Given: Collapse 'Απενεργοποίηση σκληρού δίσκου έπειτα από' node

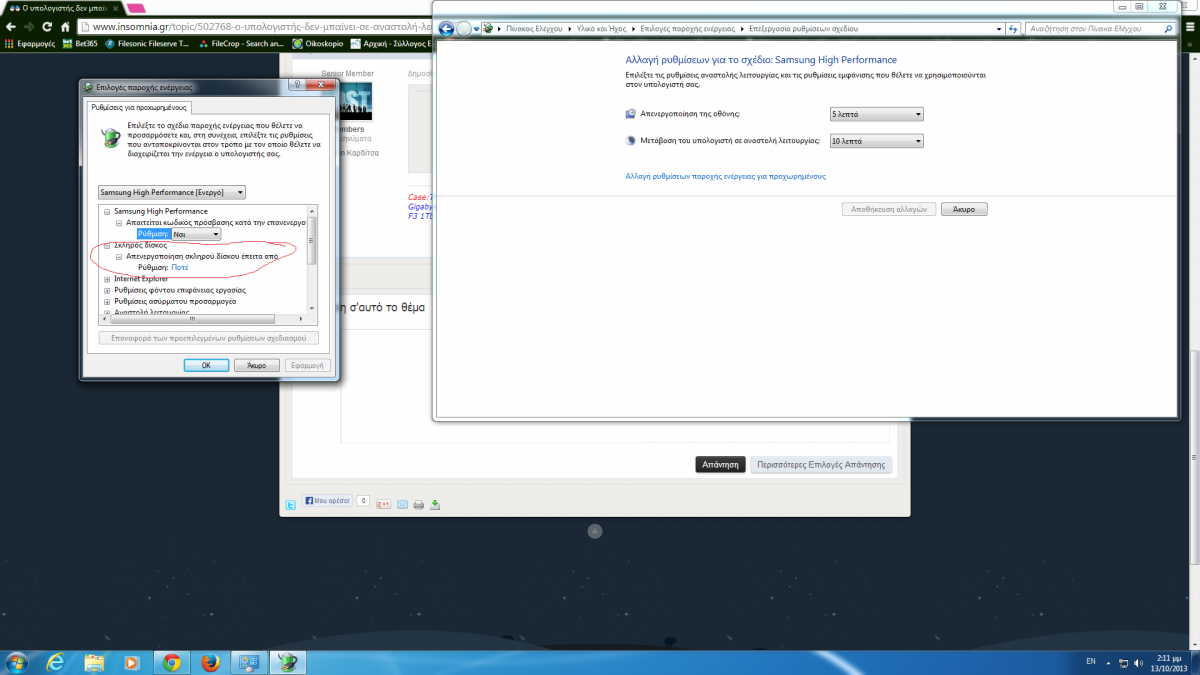Looking at the screenshot, I should [119, 256].
